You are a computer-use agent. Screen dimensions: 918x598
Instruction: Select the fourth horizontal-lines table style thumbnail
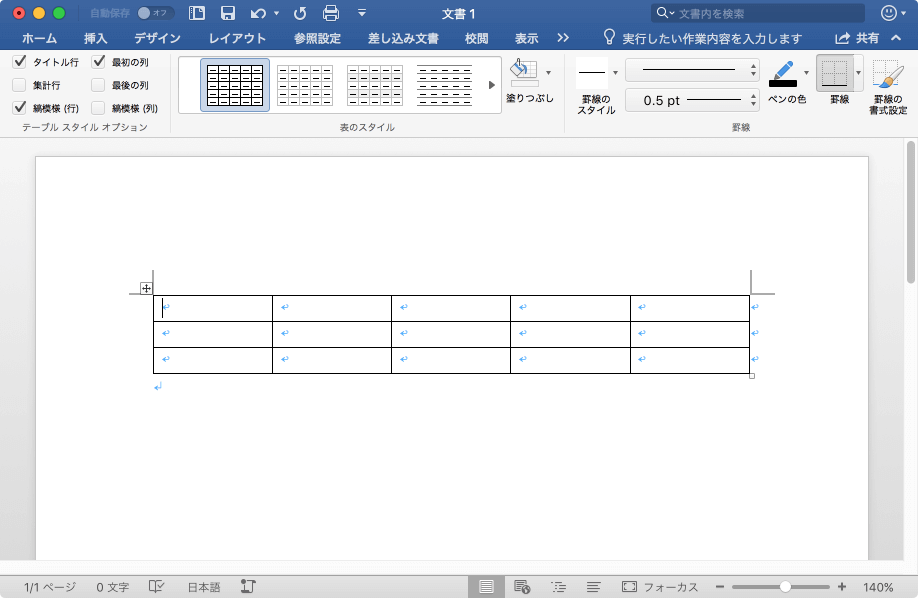[444, 85]
